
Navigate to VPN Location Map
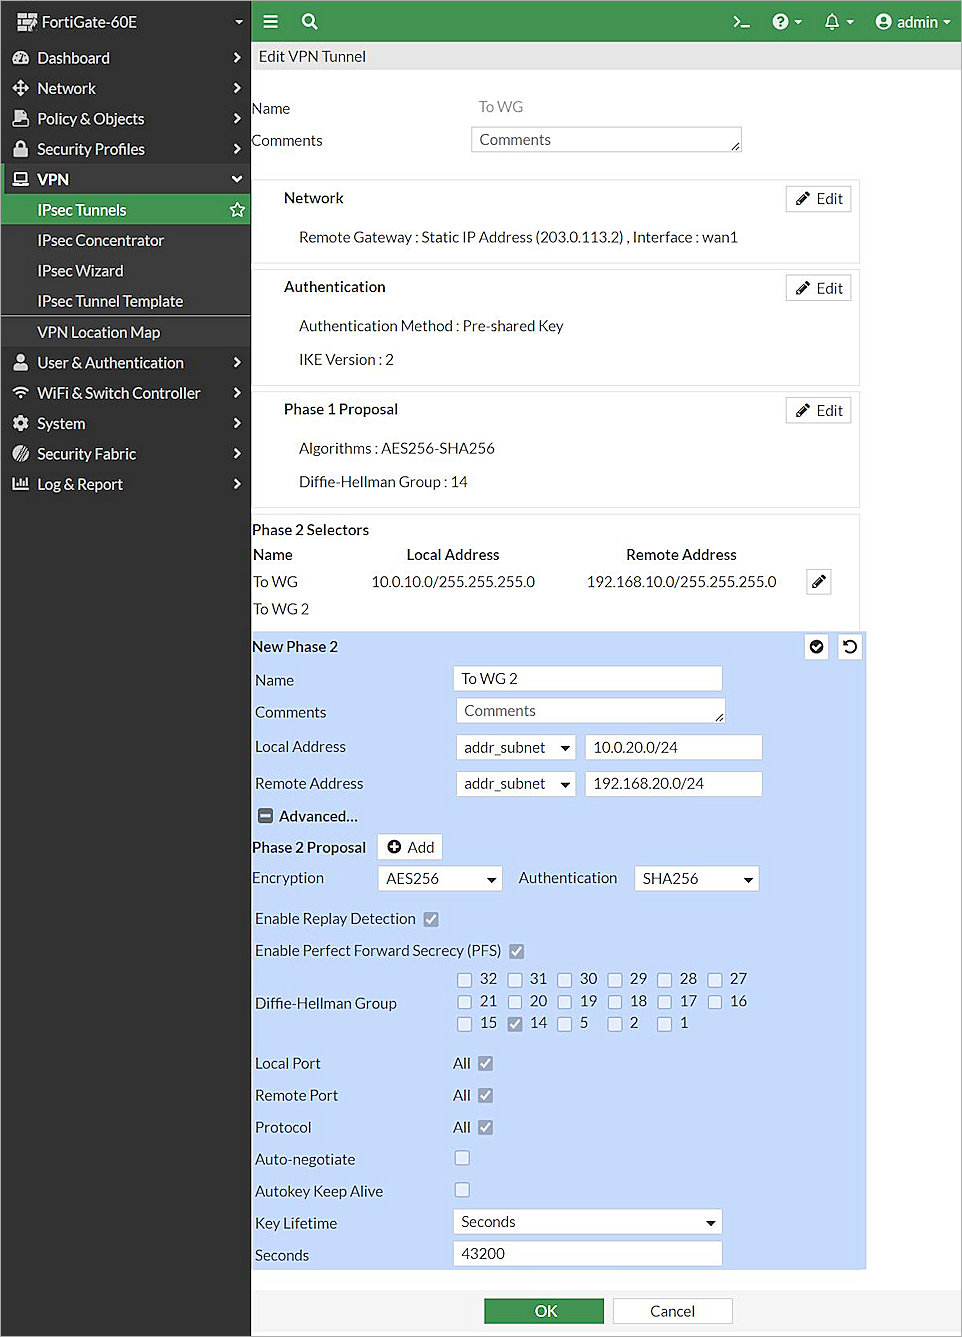pyautogui.click(x=98, y=331)
